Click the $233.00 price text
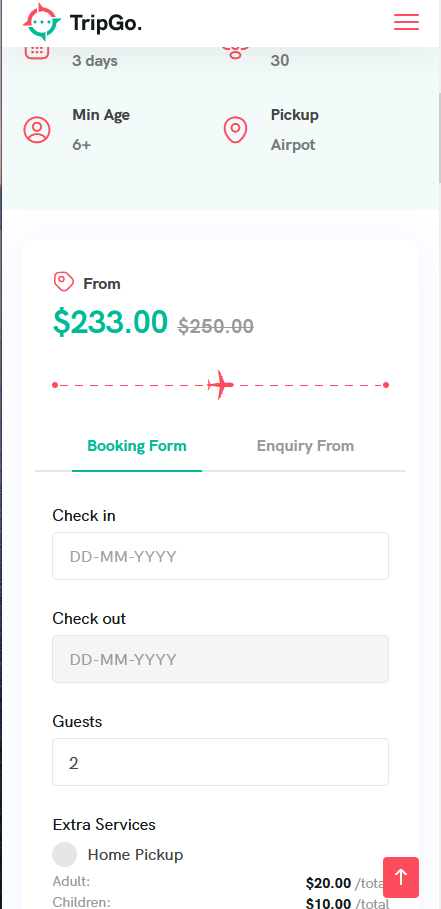441x909 pixels. 110,322
